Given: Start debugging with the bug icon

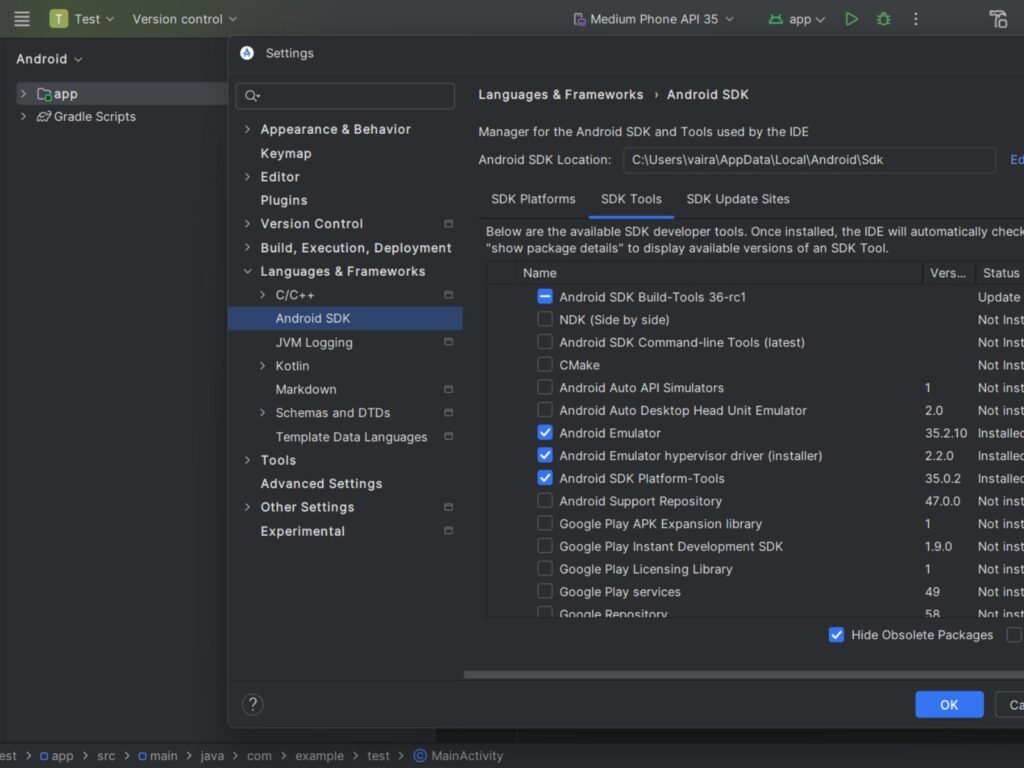Looking at the screenshot, I should (x=884, y=19).
